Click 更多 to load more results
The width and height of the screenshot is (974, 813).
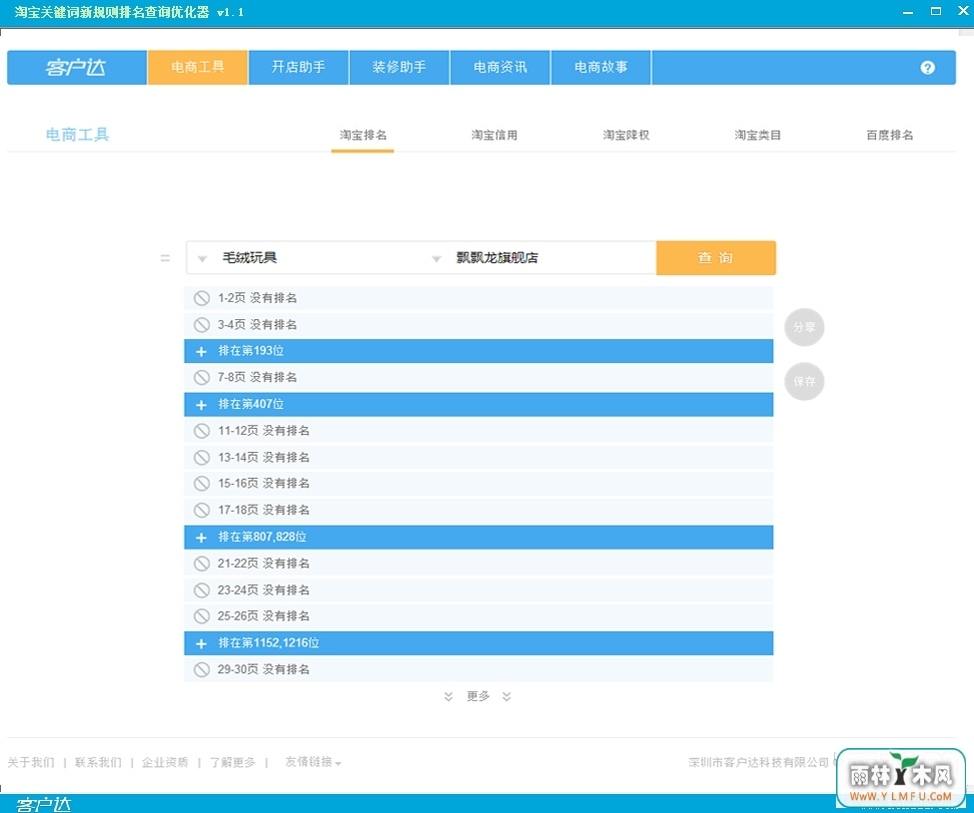point(478,697)
